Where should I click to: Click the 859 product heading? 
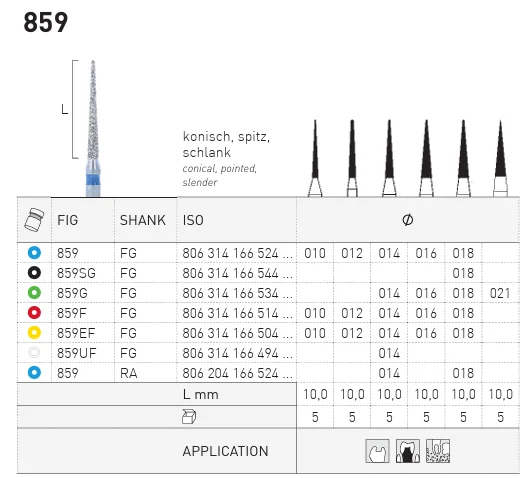46,22
